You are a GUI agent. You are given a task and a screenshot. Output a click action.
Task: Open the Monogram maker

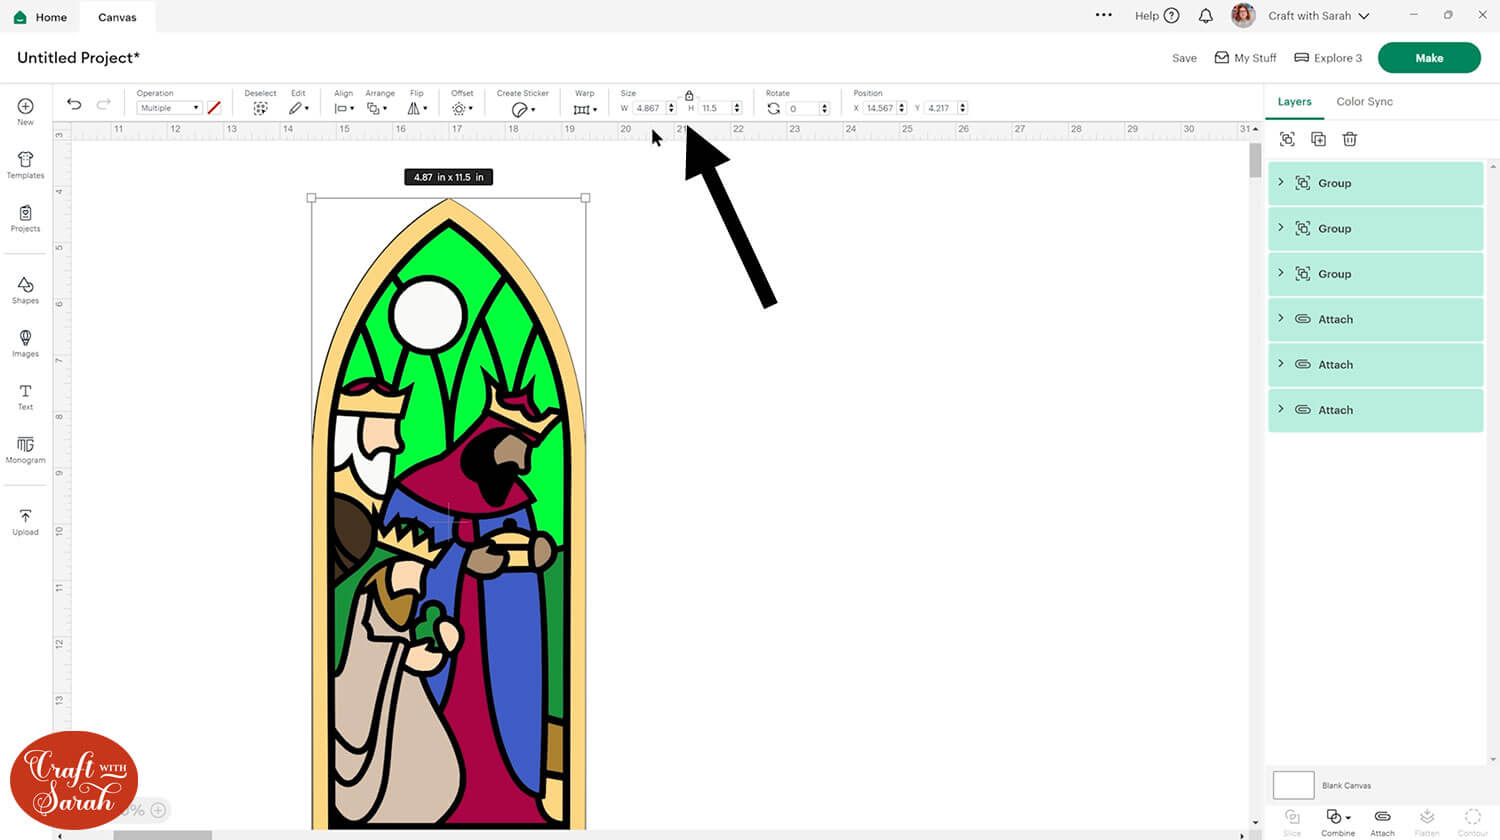pos(25,449)
